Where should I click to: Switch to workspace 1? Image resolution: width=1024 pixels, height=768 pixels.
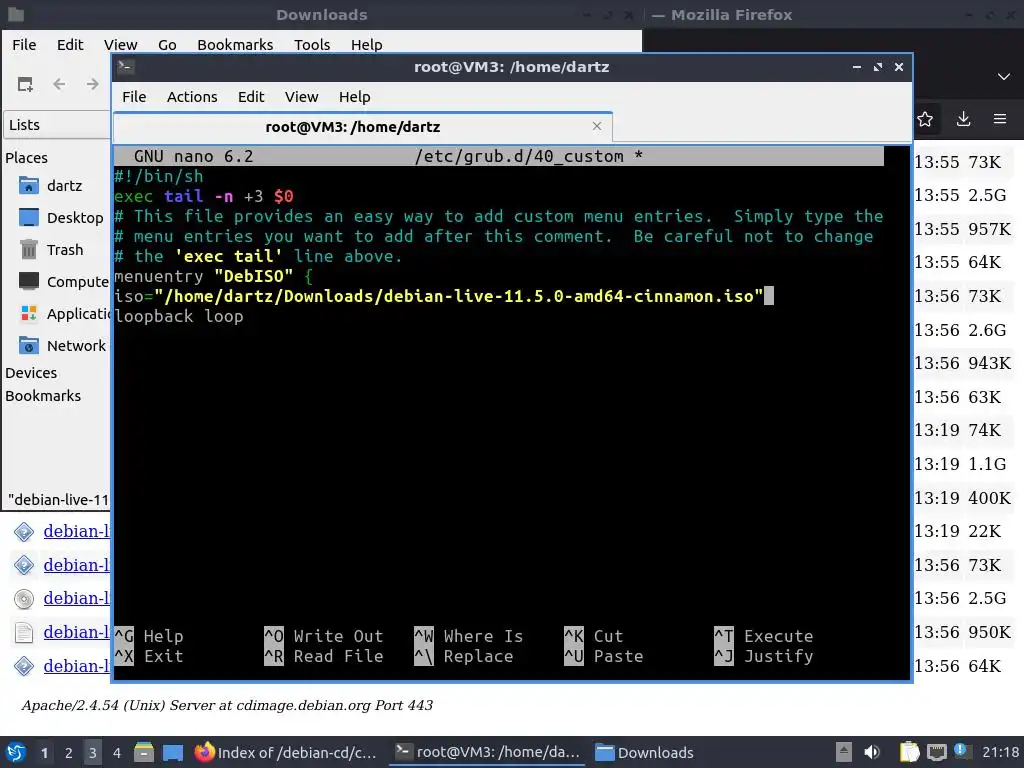tap(44, 753)
